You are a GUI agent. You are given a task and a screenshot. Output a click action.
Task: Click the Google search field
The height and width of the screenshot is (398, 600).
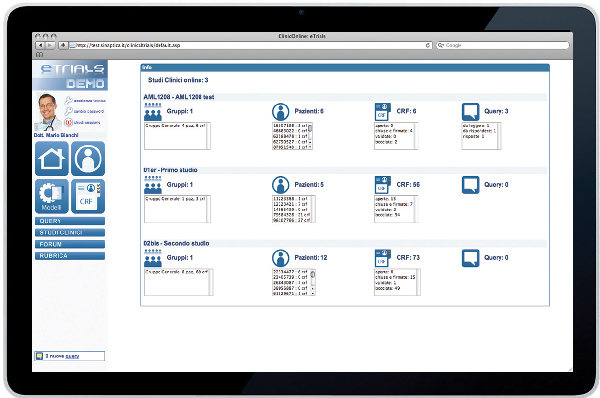503,45
